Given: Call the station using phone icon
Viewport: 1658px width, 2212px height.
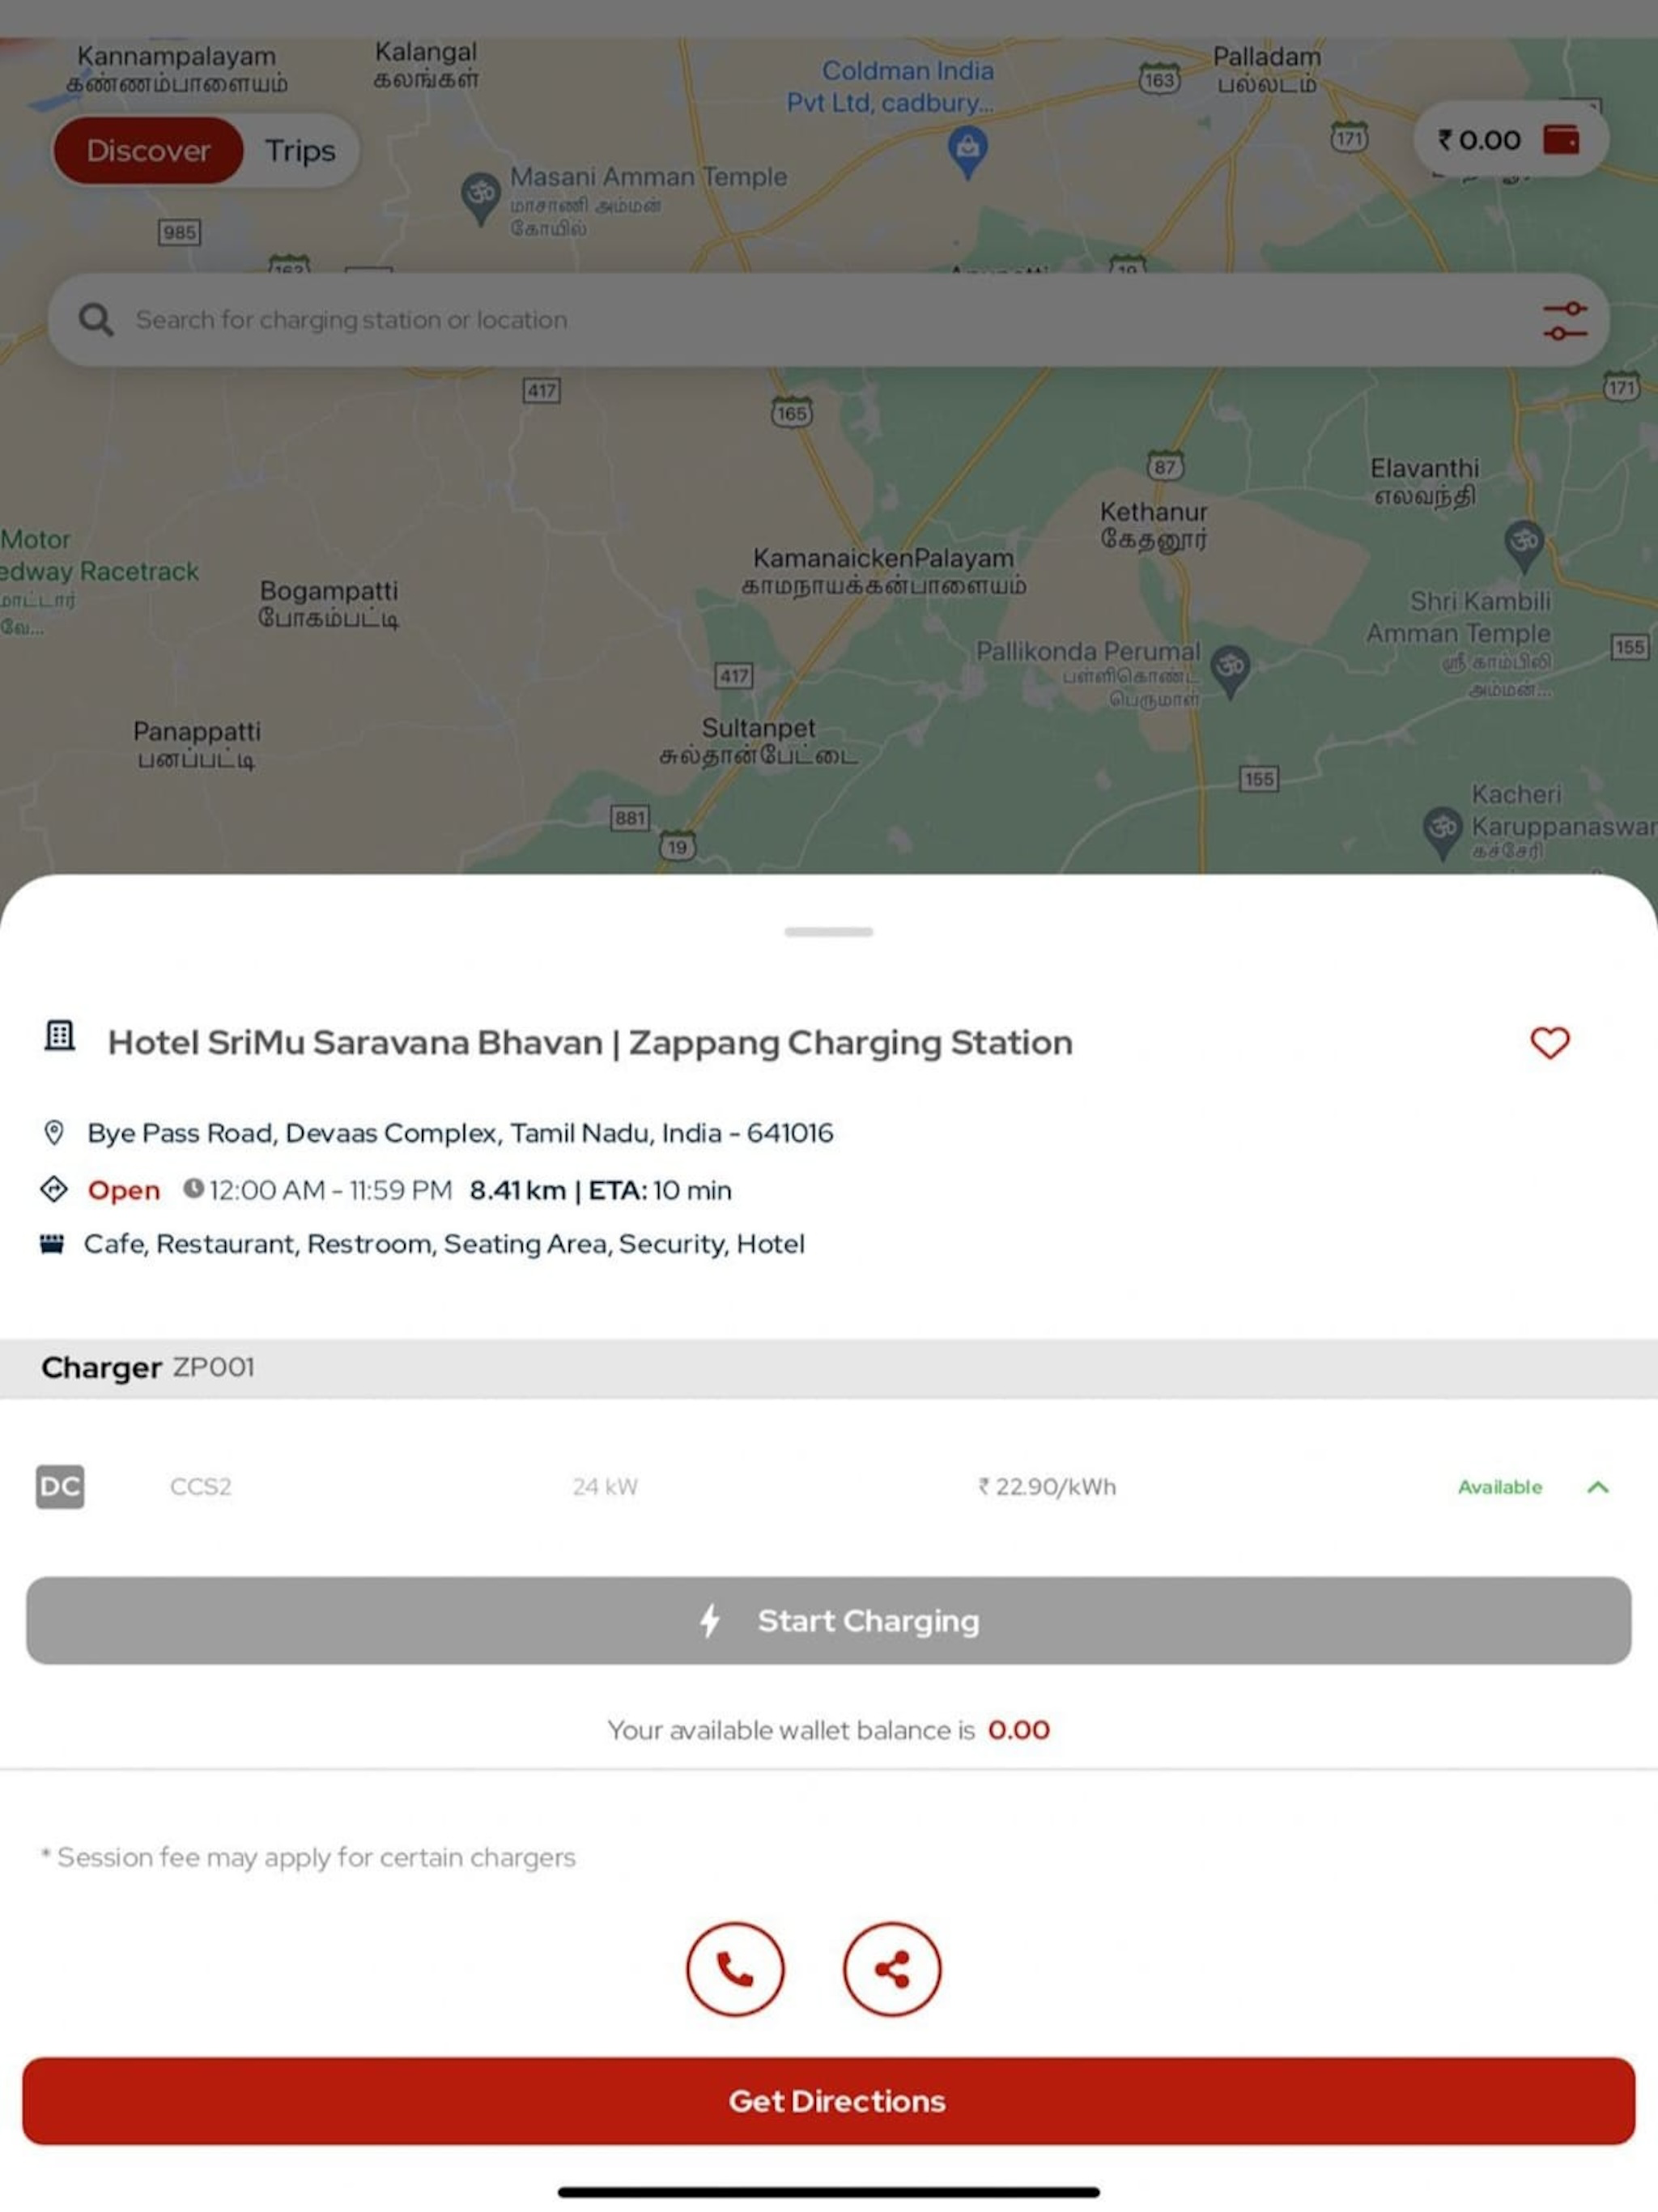Looking at the screenshot, I should [735, 1969].
